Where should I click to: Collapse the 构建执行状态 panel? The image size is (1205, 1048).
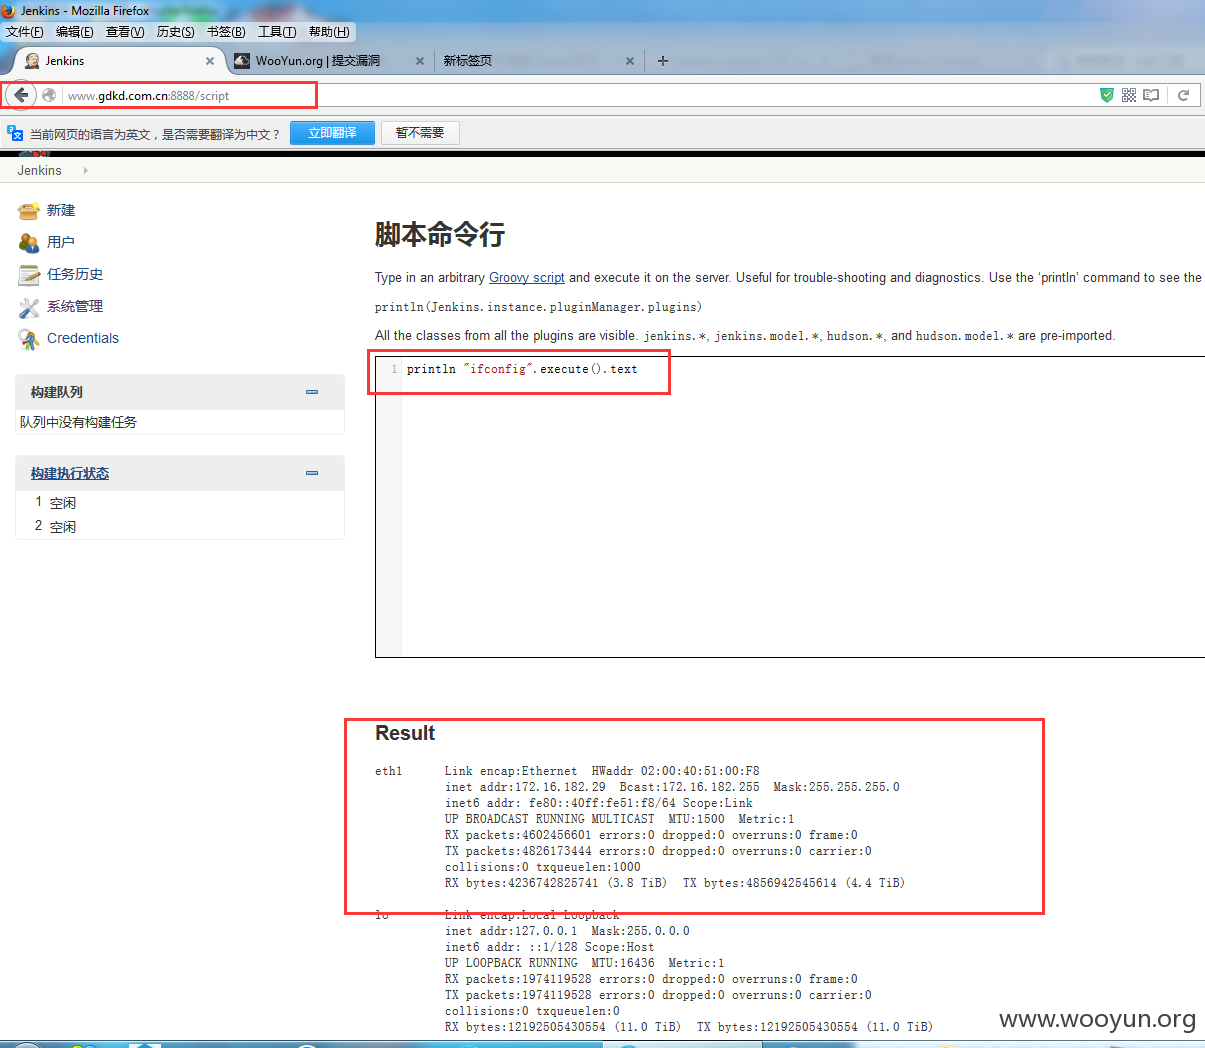pyautogui.click(x=312, y=473)
